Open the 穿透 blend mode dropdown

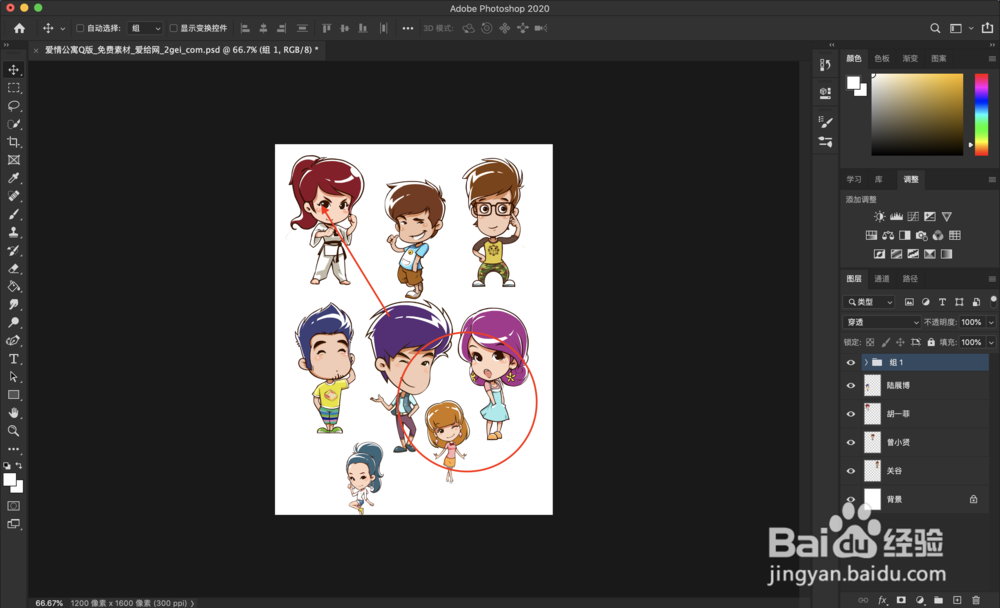pyautogui.click(x=881, y=322)
